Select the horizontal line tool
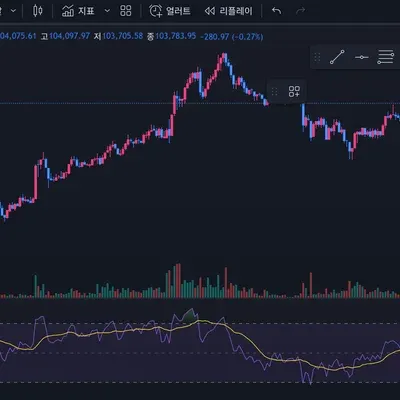 coord(362,57)
